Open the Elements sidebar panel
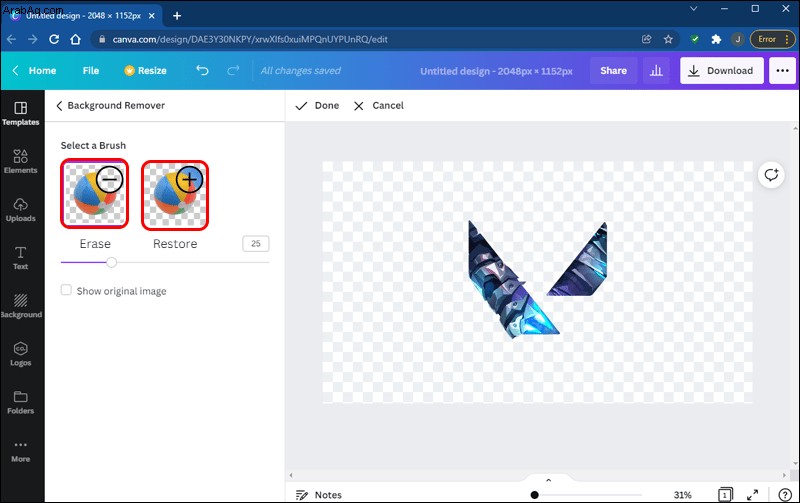 pos(20,162)
